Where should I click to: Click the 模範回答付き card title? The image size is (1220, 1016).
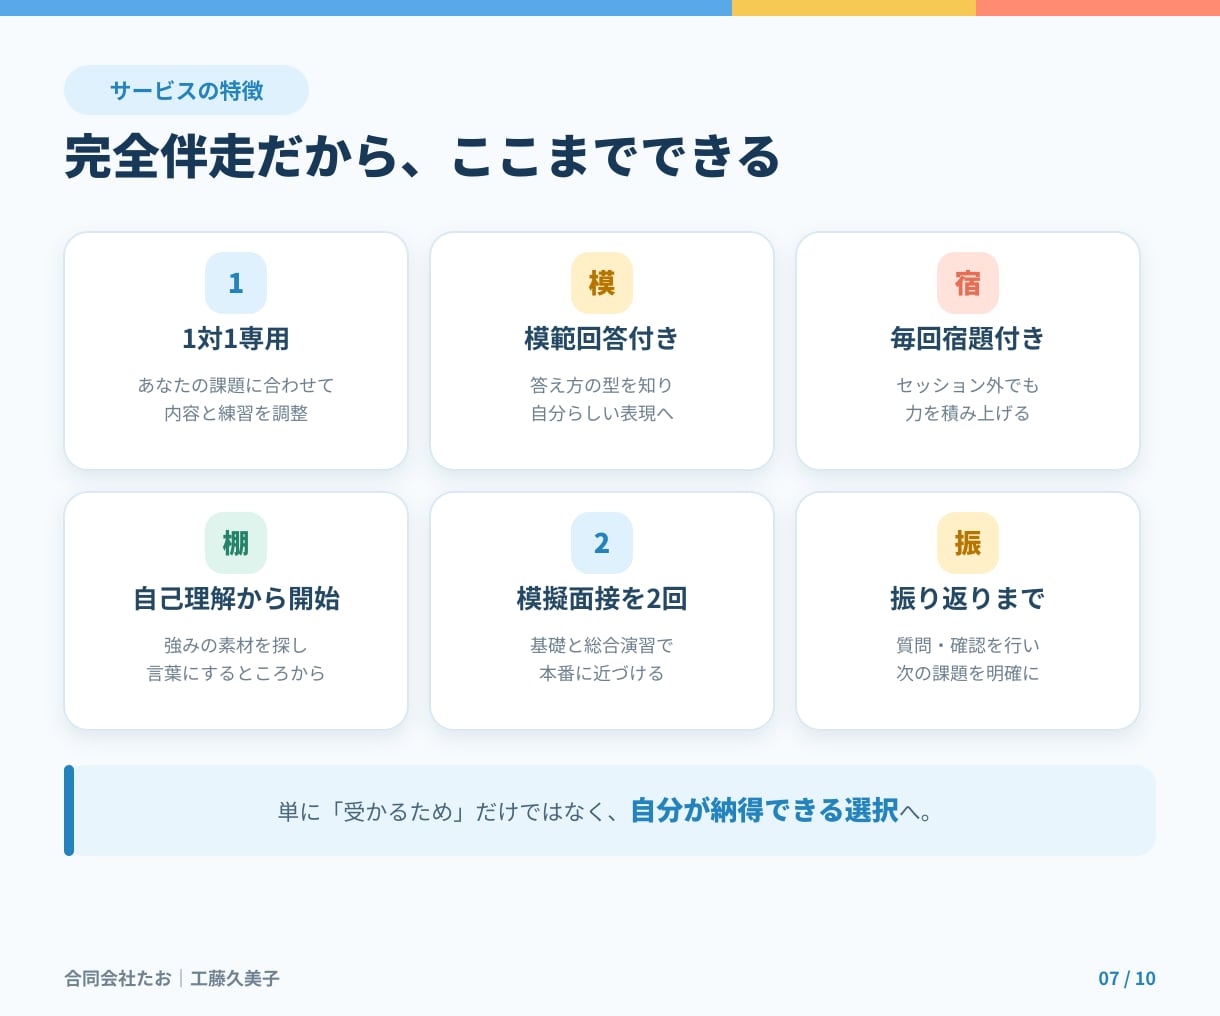coord(602,339)
